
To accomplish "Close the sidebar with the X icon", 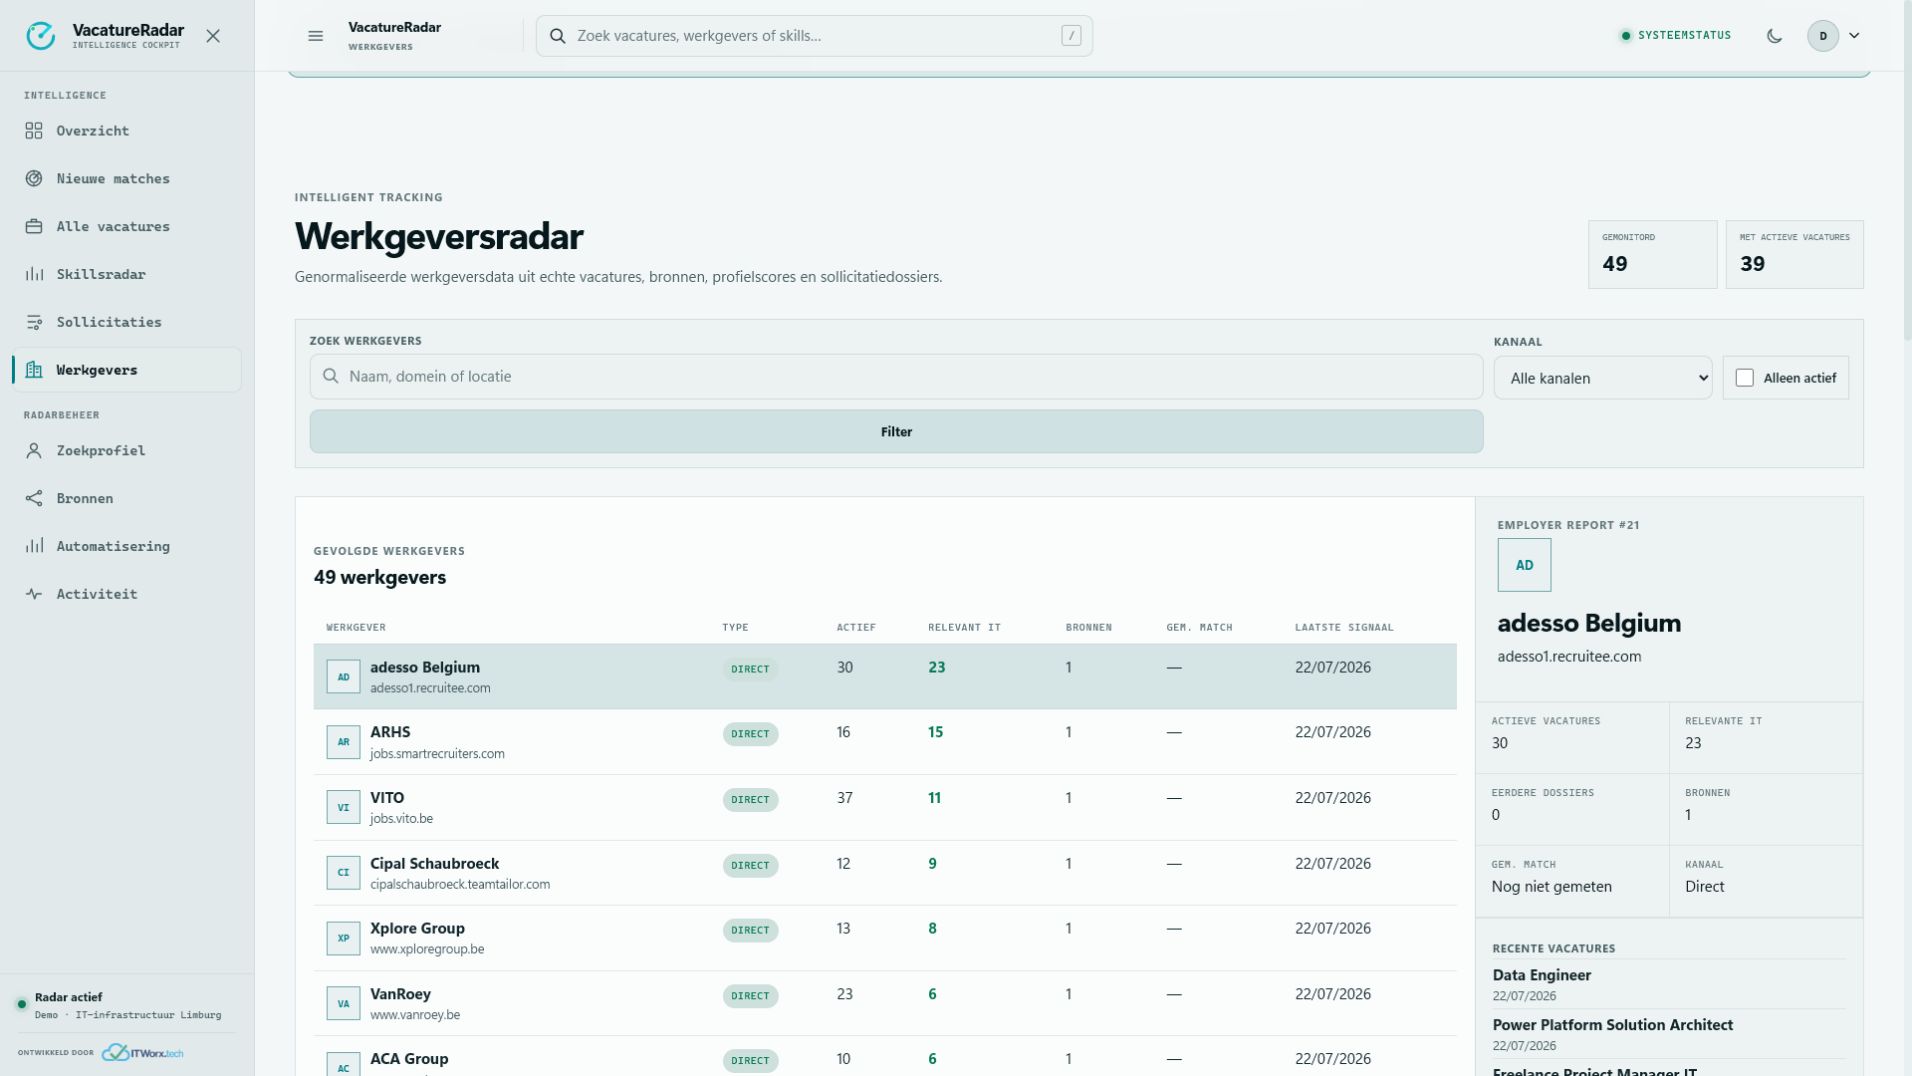I will (213, 36).
